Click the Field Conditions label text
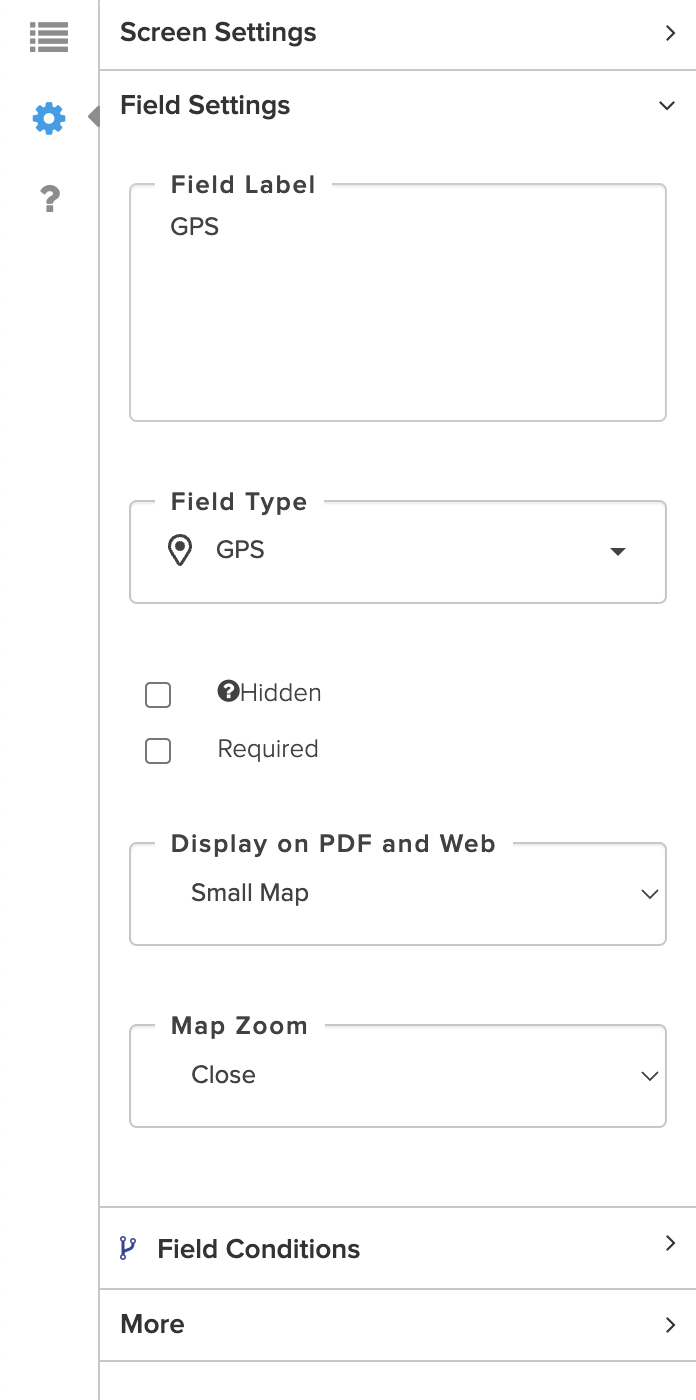The image size is (696, 1400). point(258,1248)
